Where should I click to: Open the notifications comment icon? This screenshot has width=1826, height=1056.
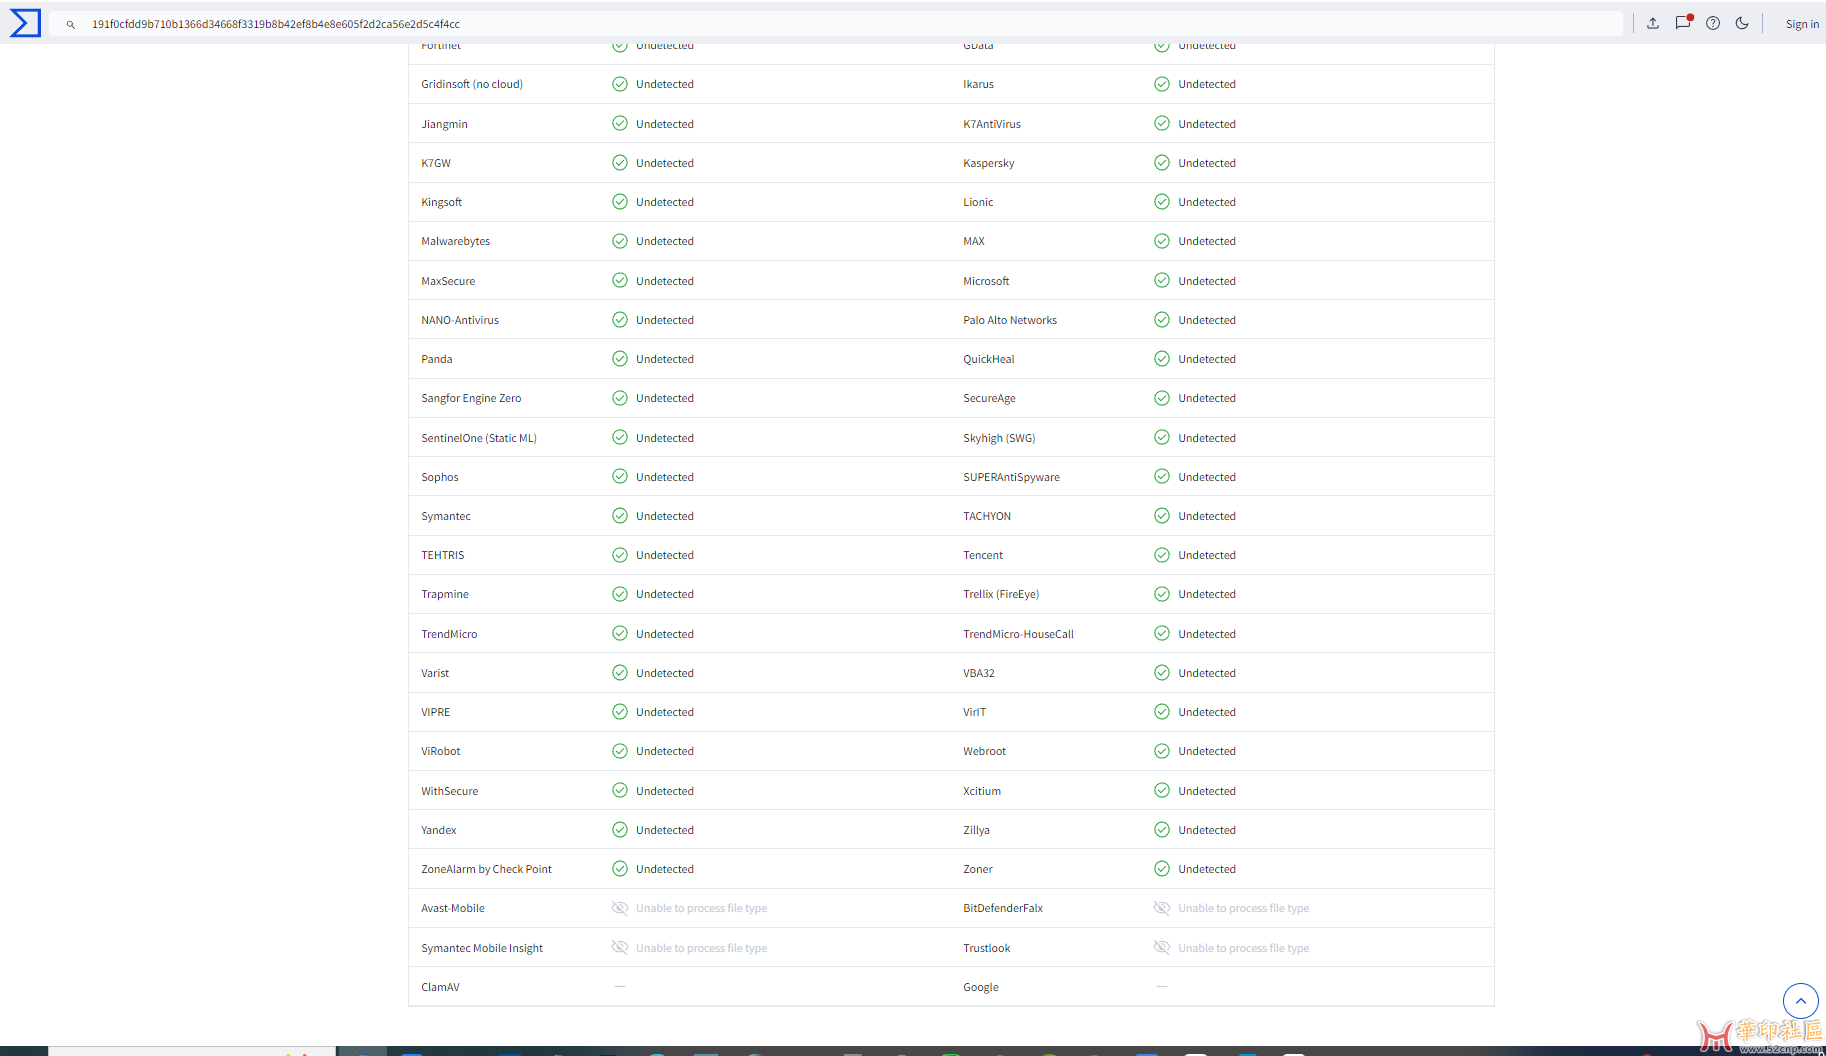(x=1683, y=23)
